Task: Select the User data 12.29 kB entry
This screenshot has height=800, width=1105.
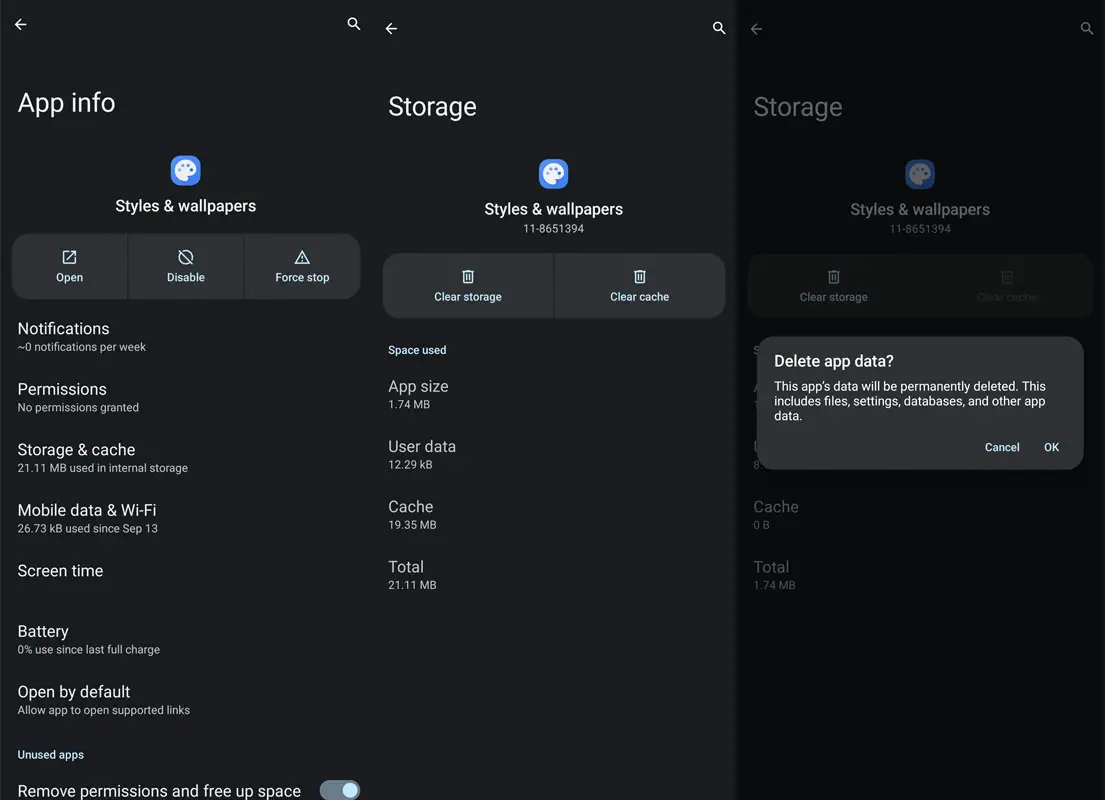Action: point(553,455)
